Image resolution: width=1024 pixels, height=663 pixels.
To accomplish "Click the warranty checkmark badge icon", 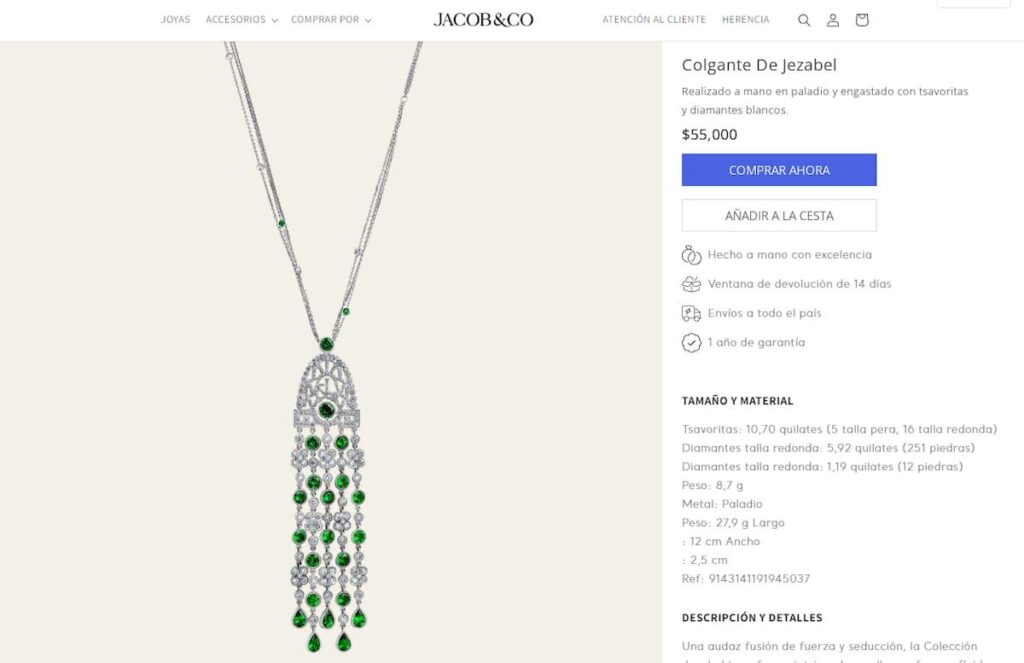I will click(691, 343).
